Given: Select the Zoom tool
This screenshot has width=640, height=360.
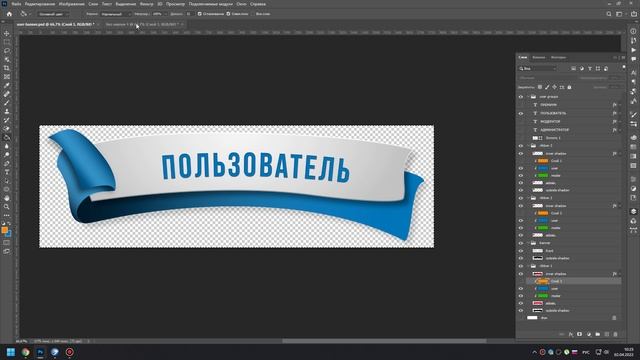Looking at the screenshot, I should click(x=7, y=207).
